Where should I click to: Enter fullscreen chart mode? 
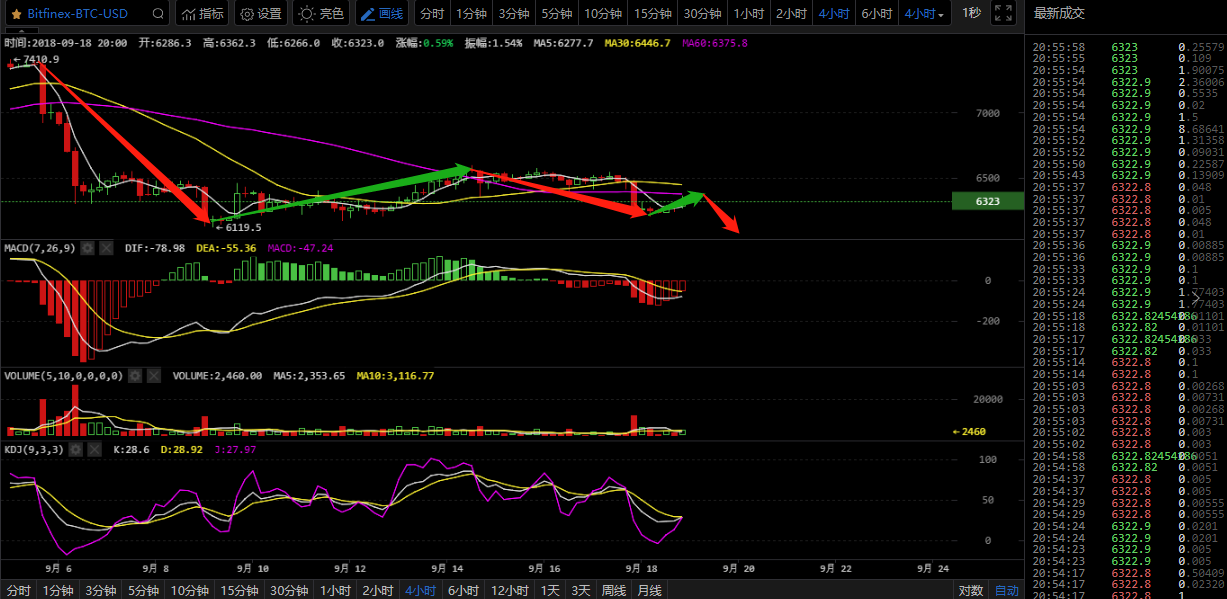pos(1006,13)
